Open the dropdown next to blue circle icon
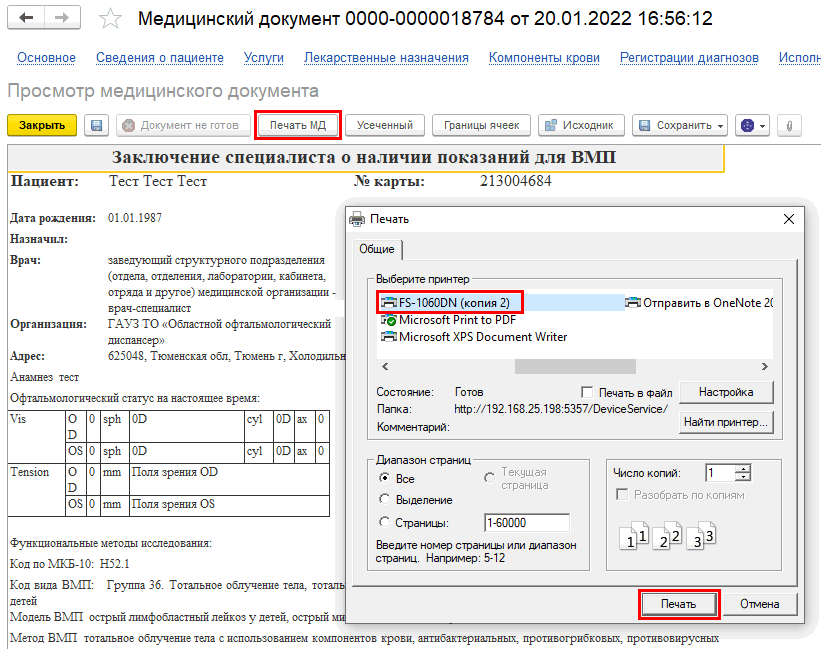 (x=763, y=126)
